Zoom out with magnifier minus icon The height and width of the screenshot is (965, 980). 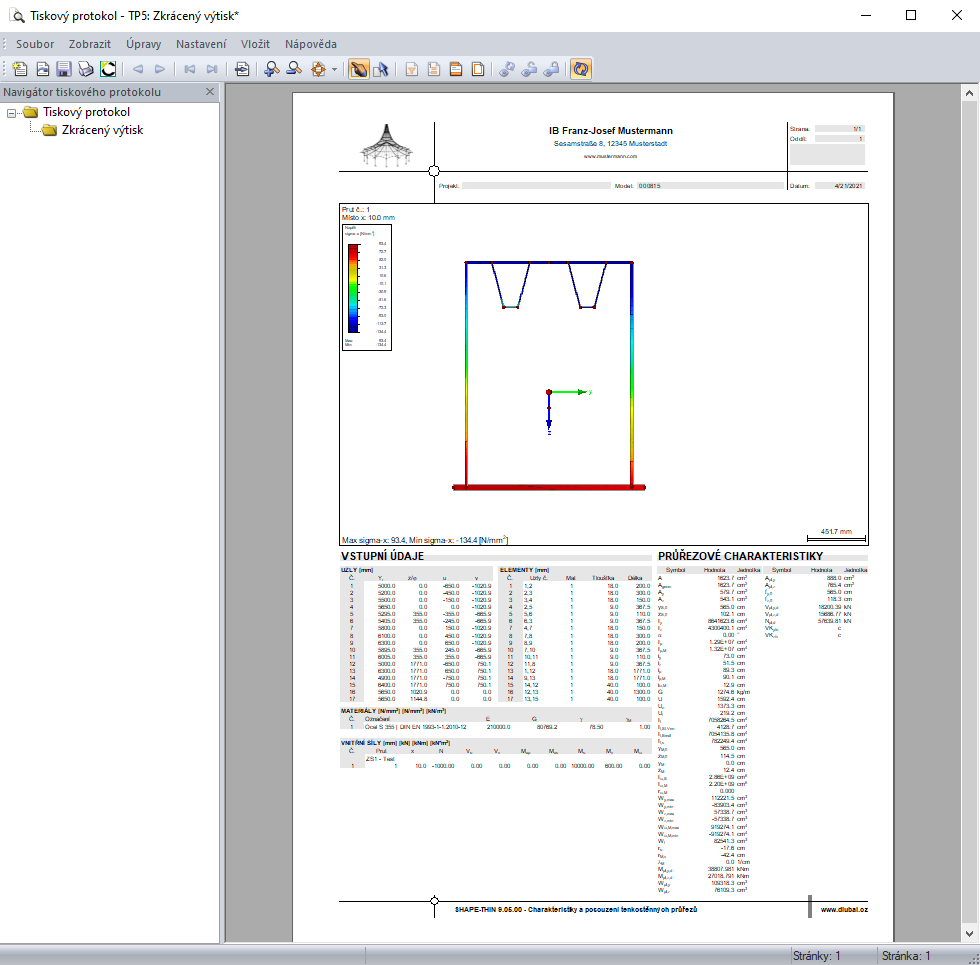(294, 69)
